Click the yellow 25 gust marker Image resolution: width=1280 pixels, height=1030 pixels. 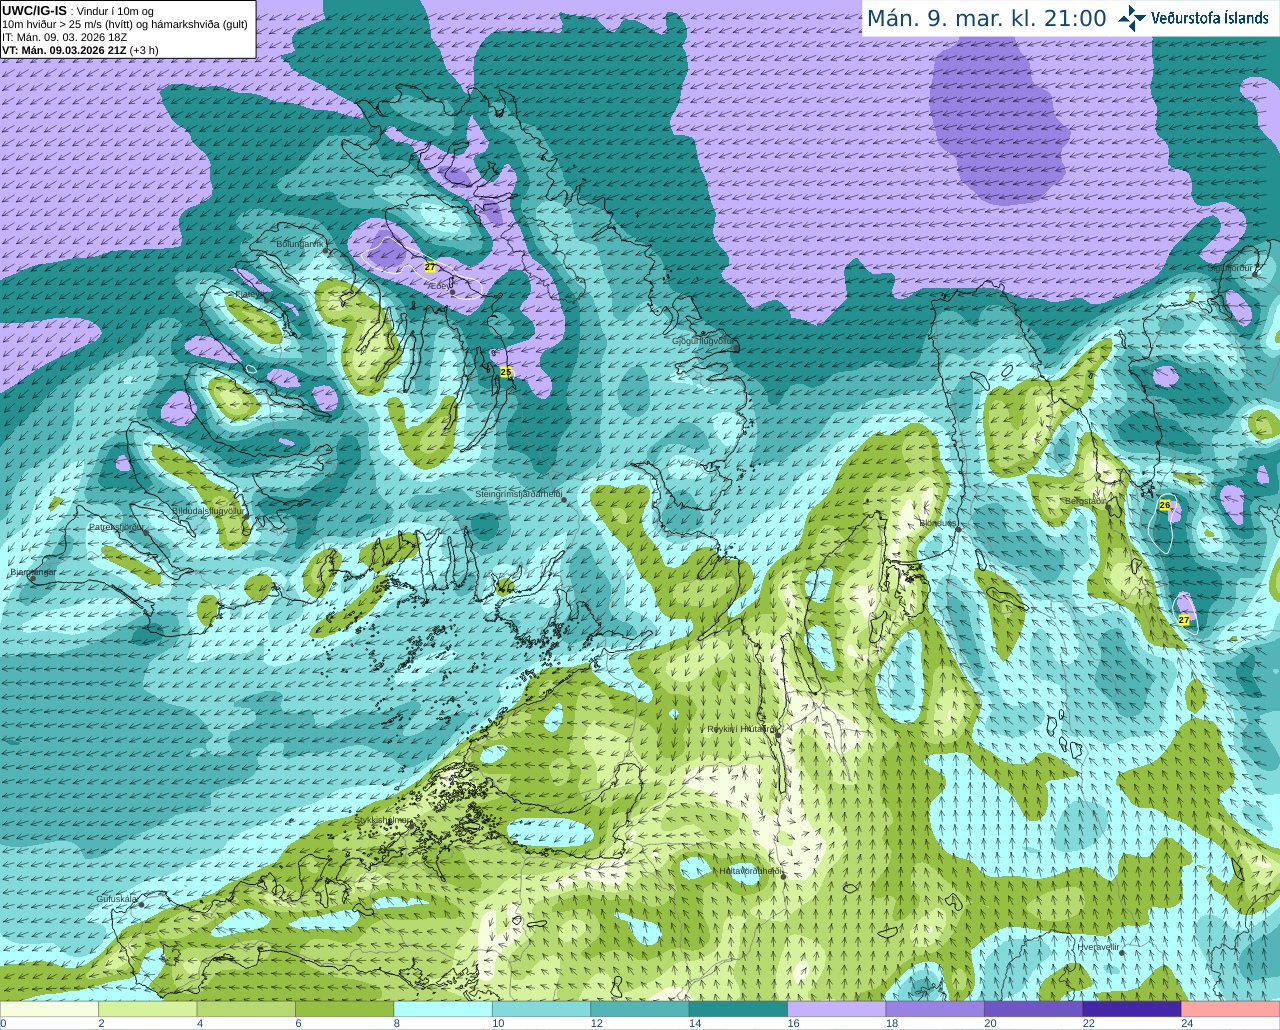coord(506,372)
